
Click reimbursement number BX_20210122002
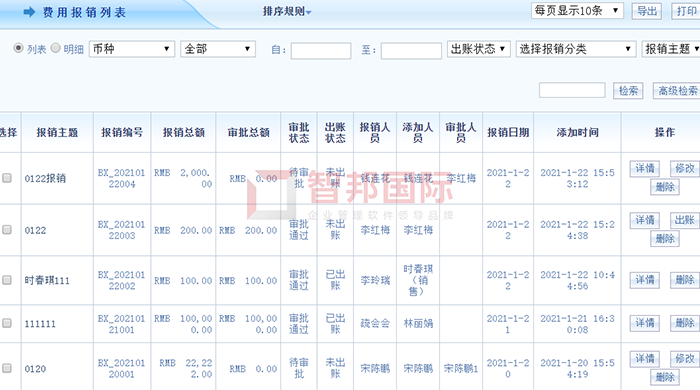[x=121, y=280]
